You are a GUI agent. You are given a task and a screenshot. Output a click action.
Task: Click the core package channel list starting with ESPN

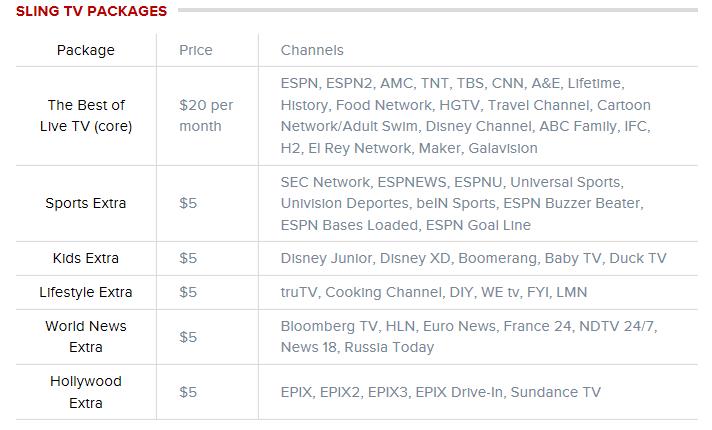pos(465,115)
